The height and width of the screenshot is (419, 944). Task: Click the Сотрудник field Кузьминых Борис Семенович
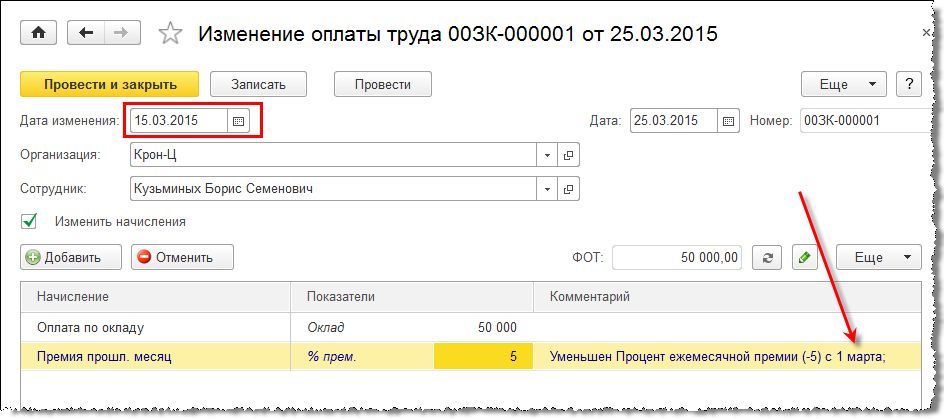[x=334, y=188]
